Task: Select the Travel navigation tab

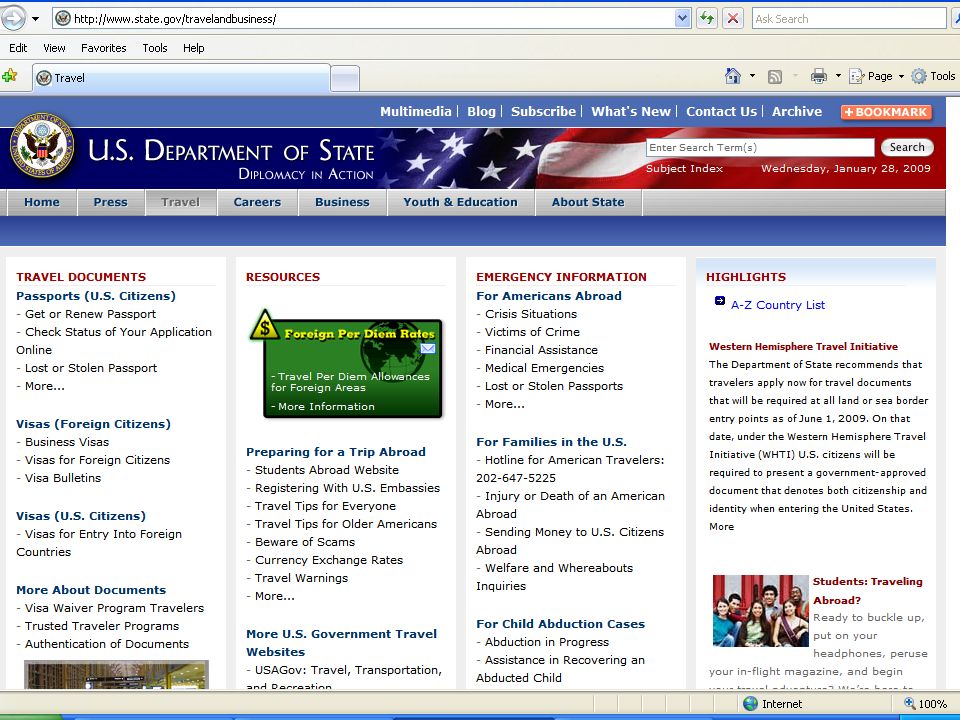Action: [181, 202]
